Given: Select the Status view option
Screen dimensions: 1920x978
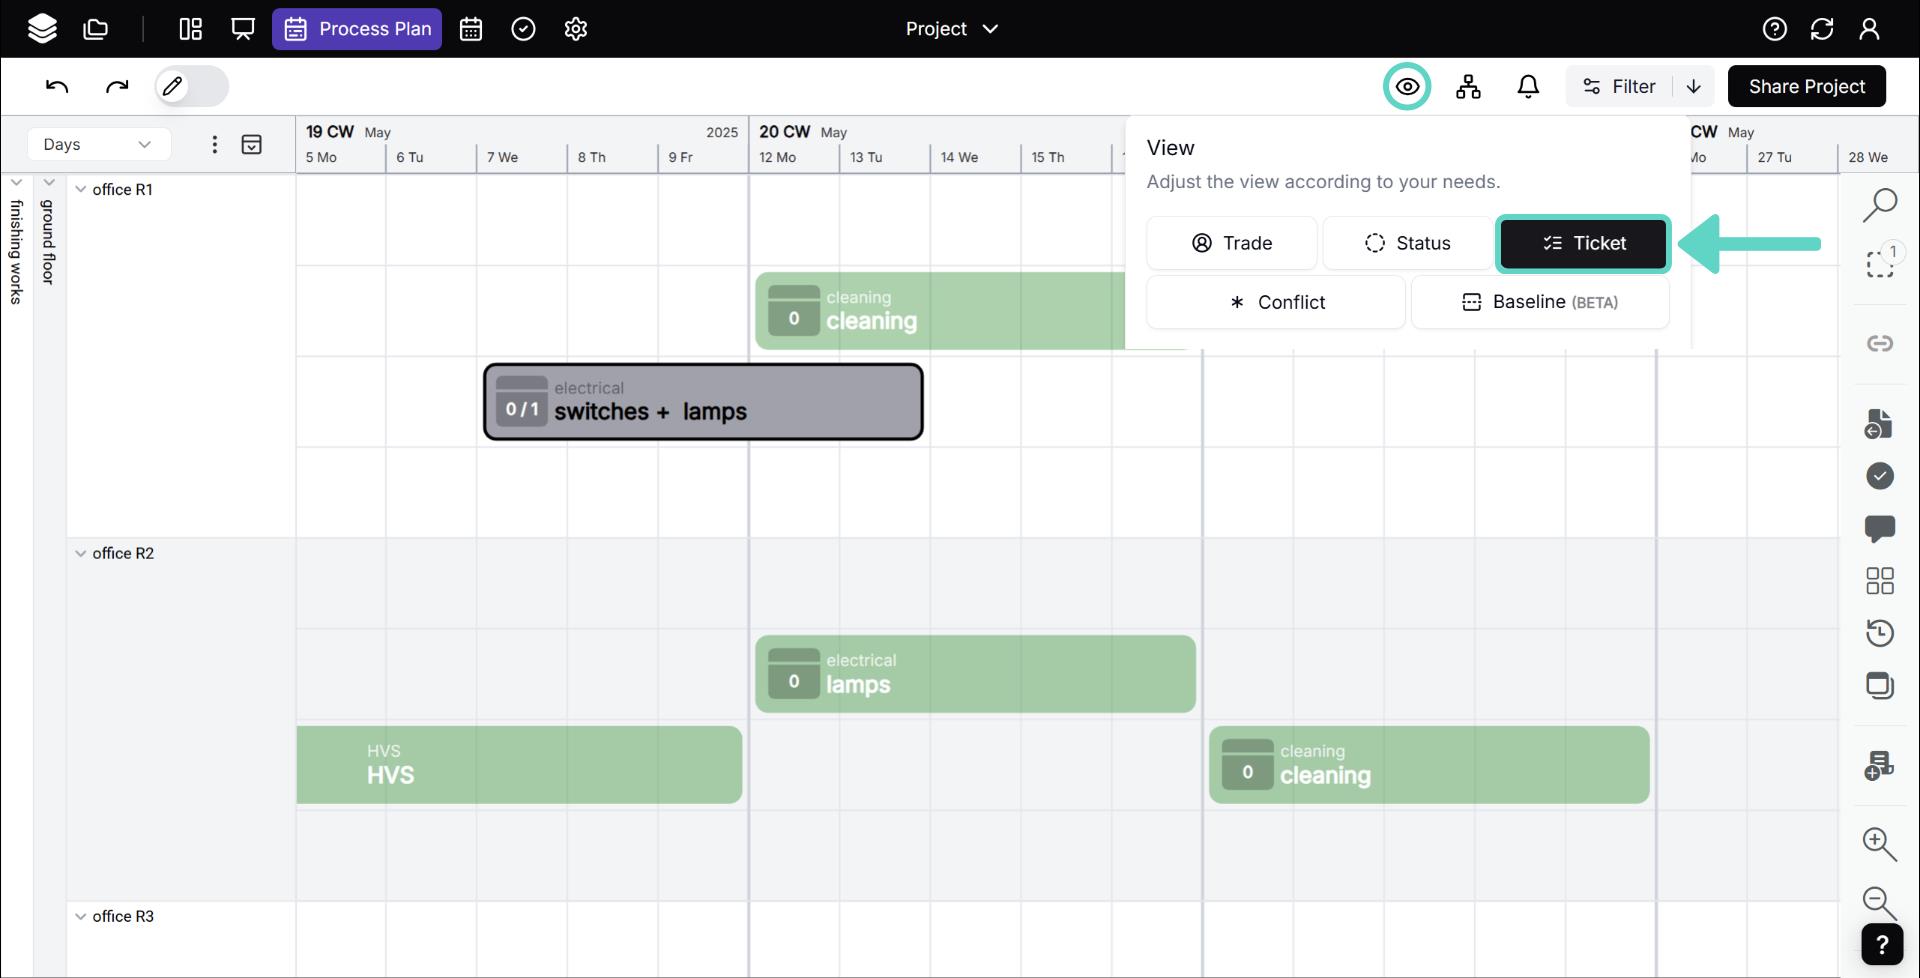Looking at the screenshot, I should coord(1407,243).
